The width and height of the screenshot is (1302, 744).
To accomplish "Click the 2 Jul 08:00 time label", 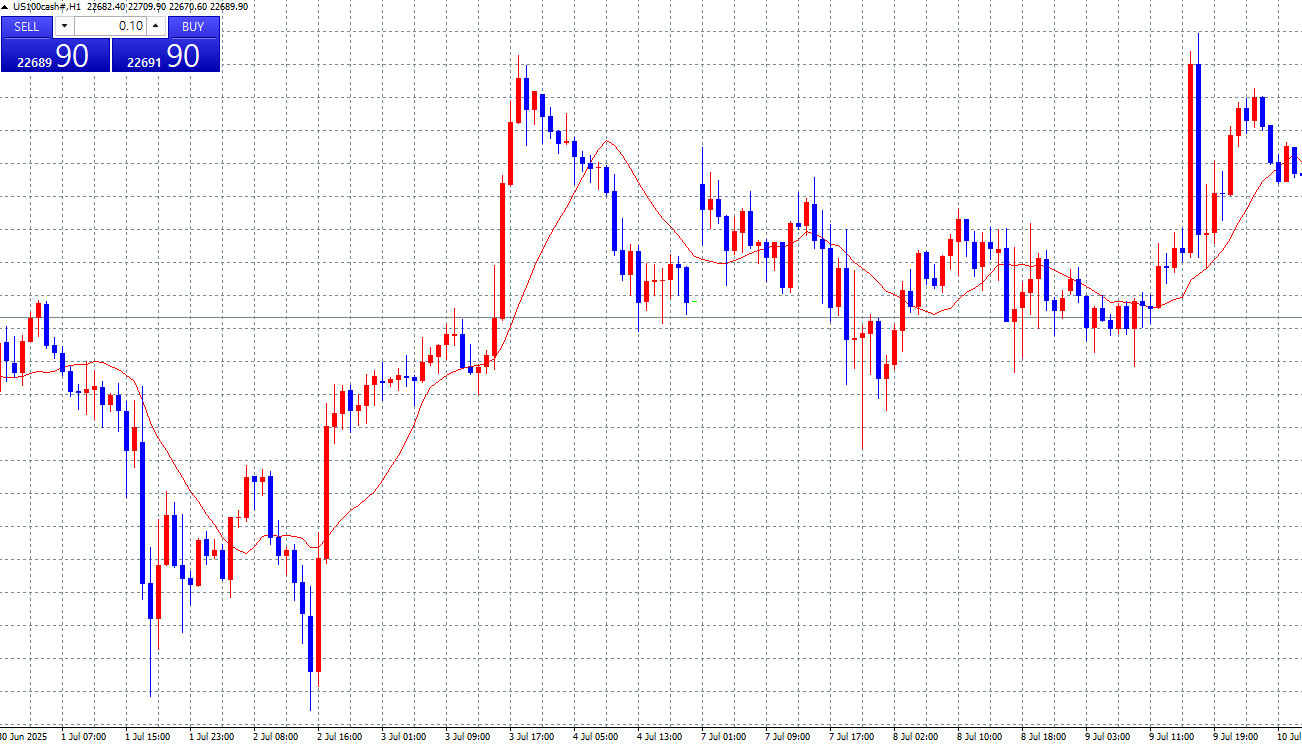I will click(x=275, y=737).
